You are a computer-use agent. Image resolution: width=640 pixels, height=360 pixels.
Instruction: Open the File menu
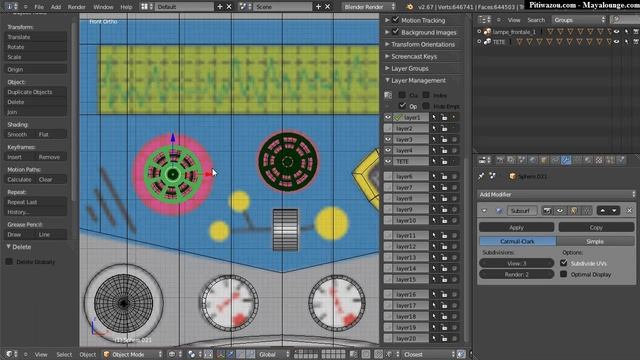pyautogui.click(x=39, y=7)
